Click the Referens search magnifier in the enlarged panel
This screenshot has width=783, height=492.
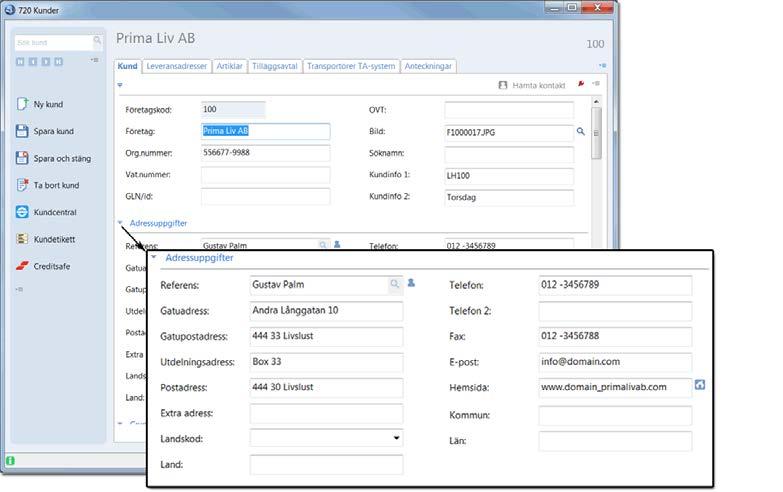[x=395, y=284]
